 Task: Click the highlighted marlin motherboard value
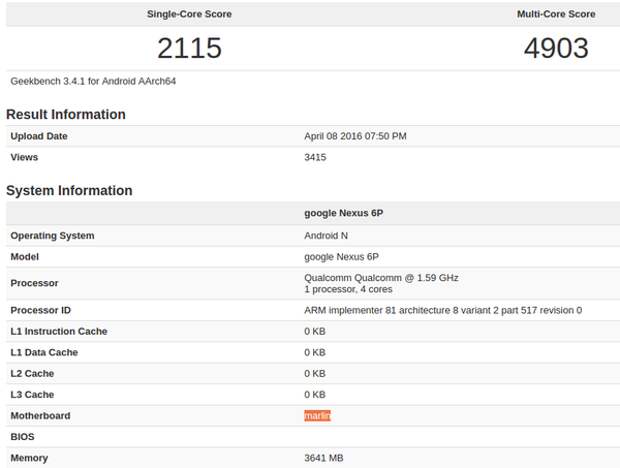click(317, 416)
